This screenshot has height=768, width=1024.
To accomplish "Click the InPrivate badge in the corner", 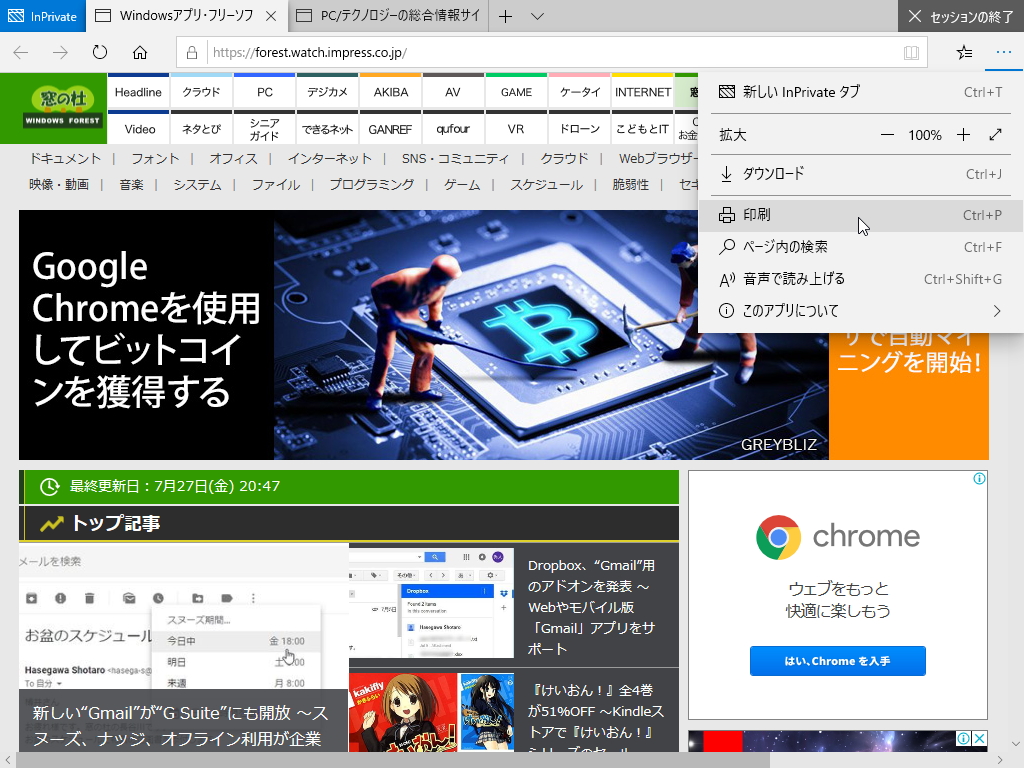I will coord(42,17).
